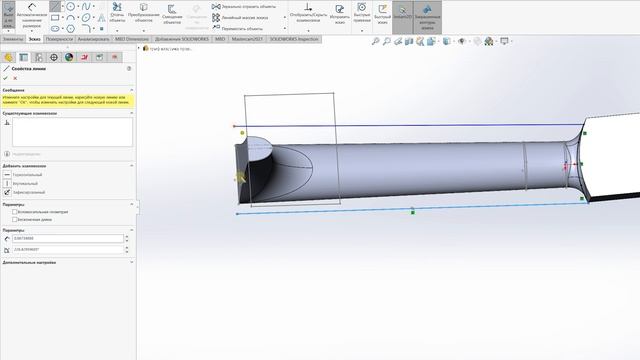Switch to the Эскиз (Sketch) tab
Viewport: 640px width, 360px height.
(34, 39)
